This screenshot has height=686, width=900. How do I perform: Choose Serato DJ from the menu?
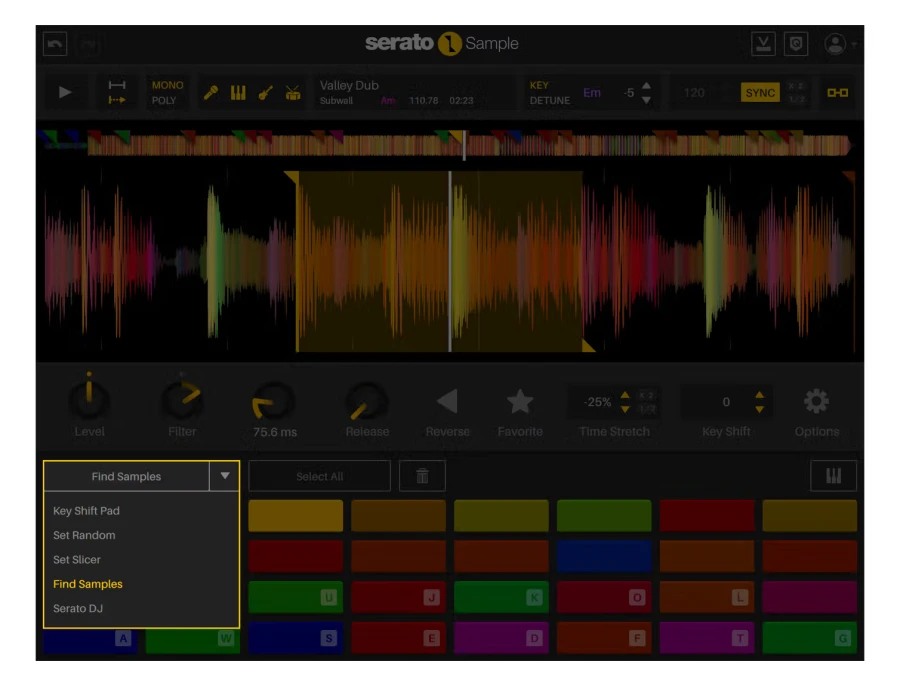[77, 609]
